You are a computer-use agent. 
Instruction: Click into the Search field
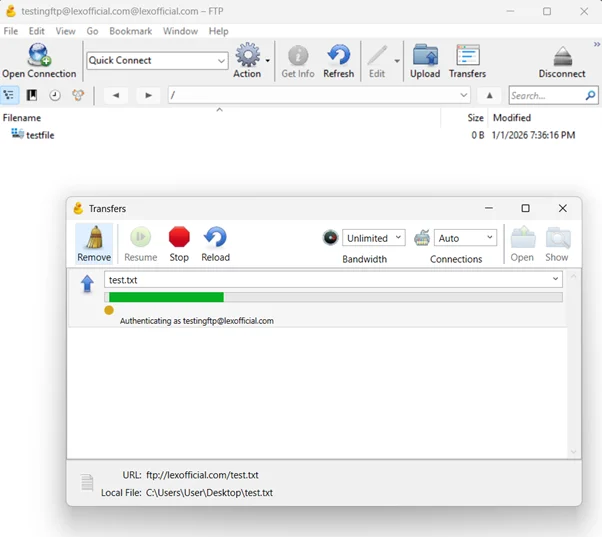pos(545,96)
